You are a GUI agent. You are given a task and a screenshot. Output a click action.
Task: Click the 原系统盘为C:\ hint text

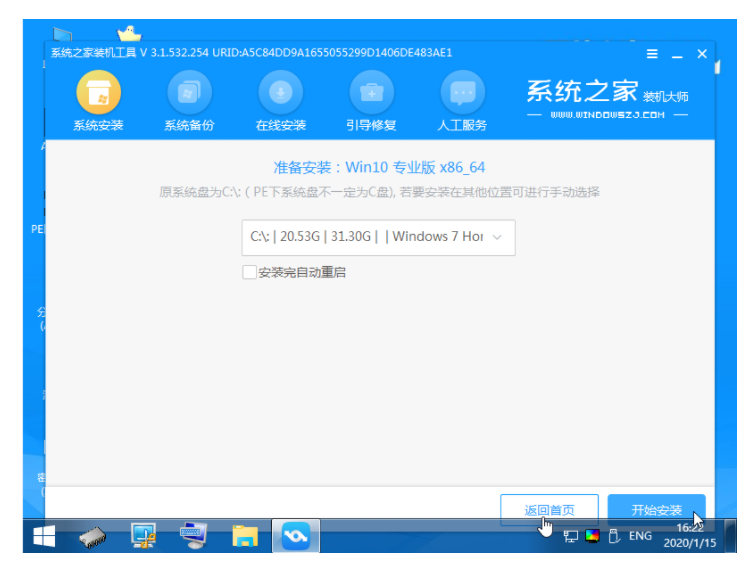379,192
